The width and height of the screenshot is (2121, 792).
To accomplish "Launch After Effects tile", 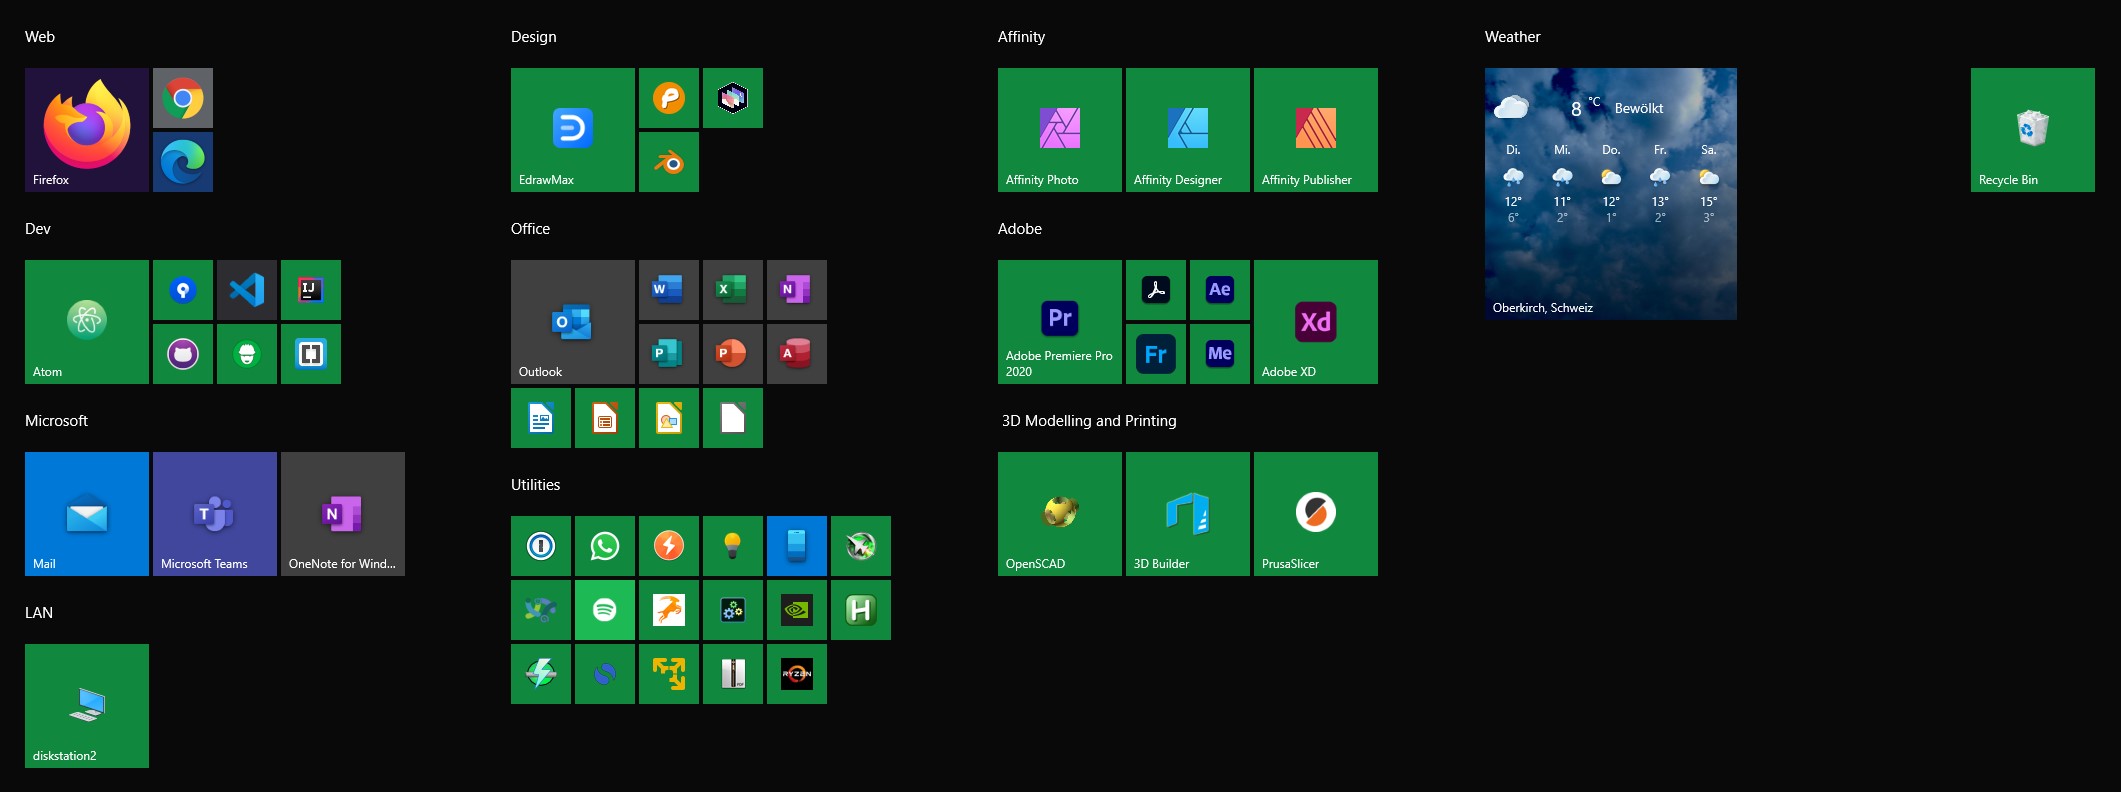I will (x=1220, y=290).
